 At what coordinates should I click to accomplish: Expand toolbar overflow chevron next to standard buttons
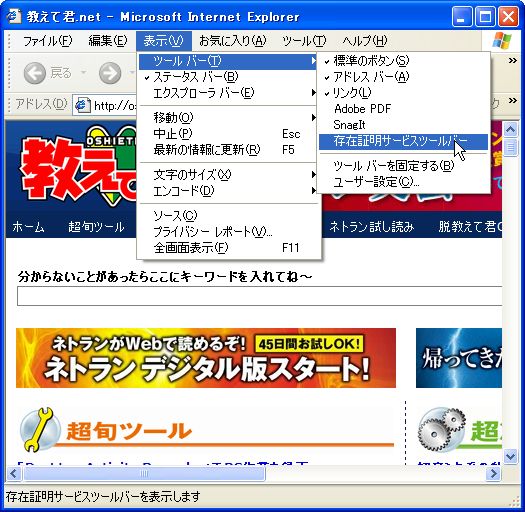(x=512, y=61)
